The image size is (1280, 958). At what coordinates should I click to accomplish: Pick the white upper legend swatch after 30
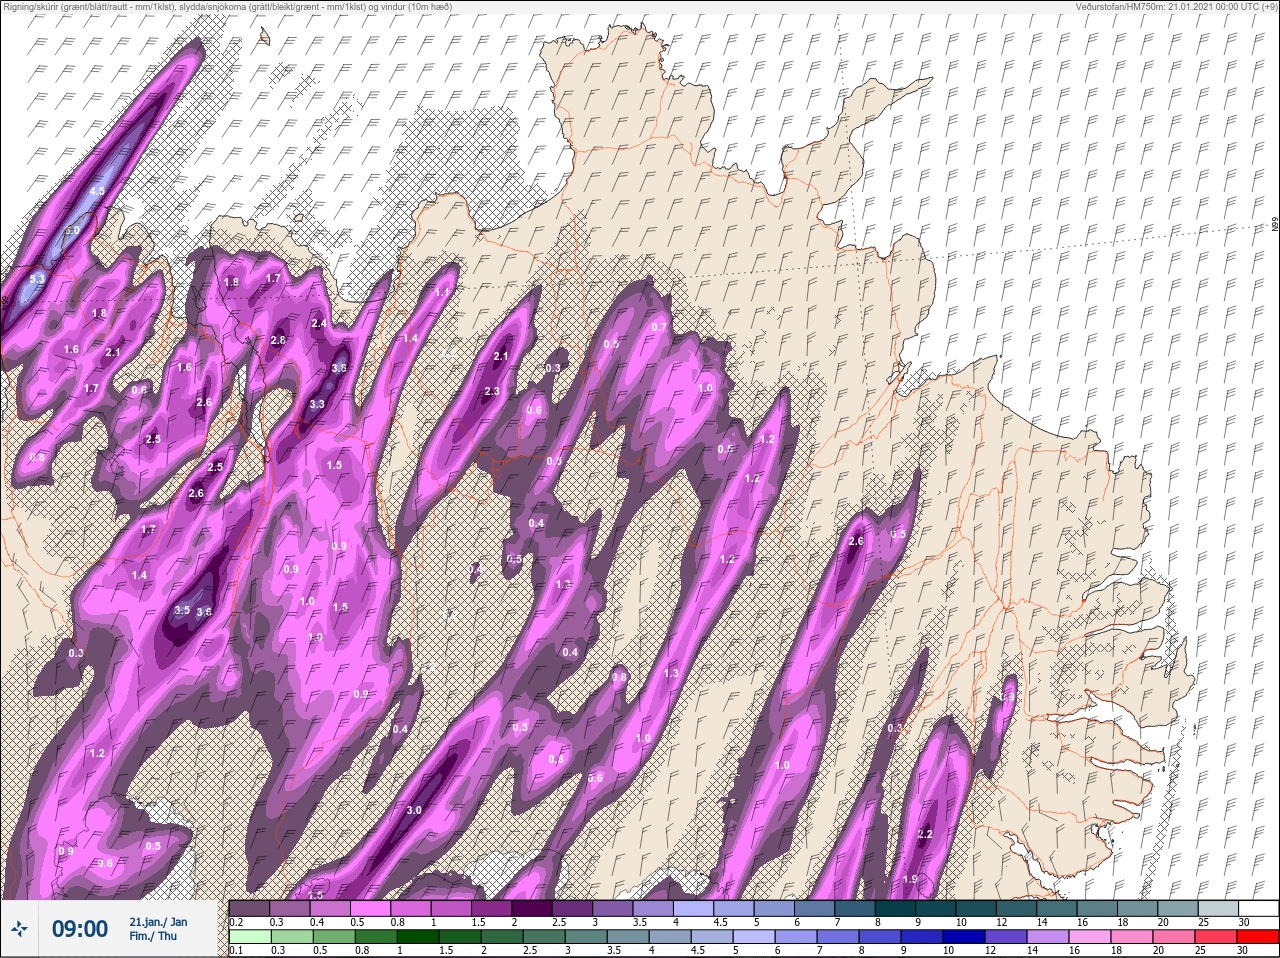tap(1261, 908)
